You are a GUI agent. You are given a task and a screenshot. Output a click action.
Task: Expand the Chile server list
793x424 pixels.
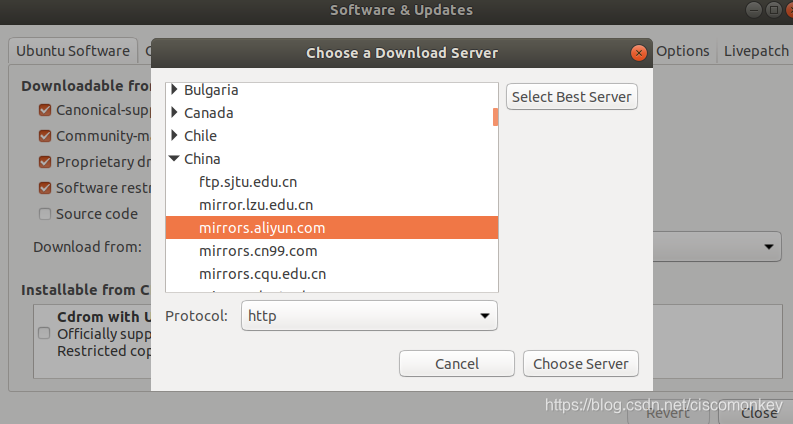tap(174, 135)
